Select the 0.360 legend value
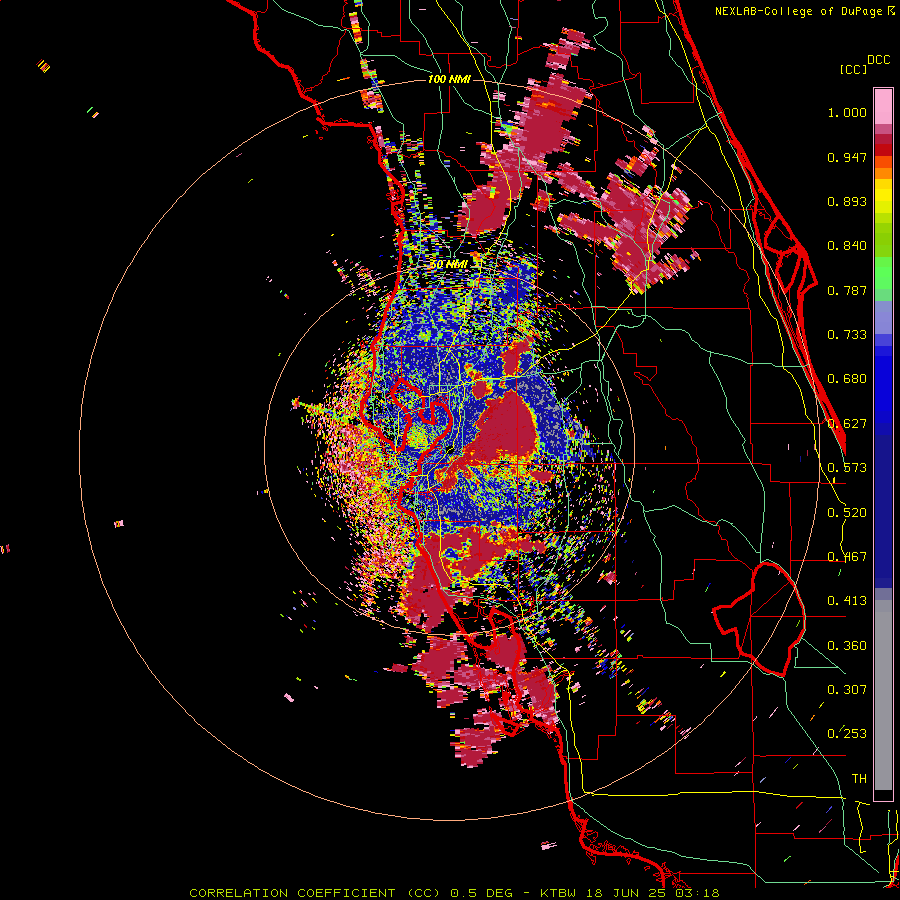The width and height of the screenshot is (900, 900). [x=847, y=646]
